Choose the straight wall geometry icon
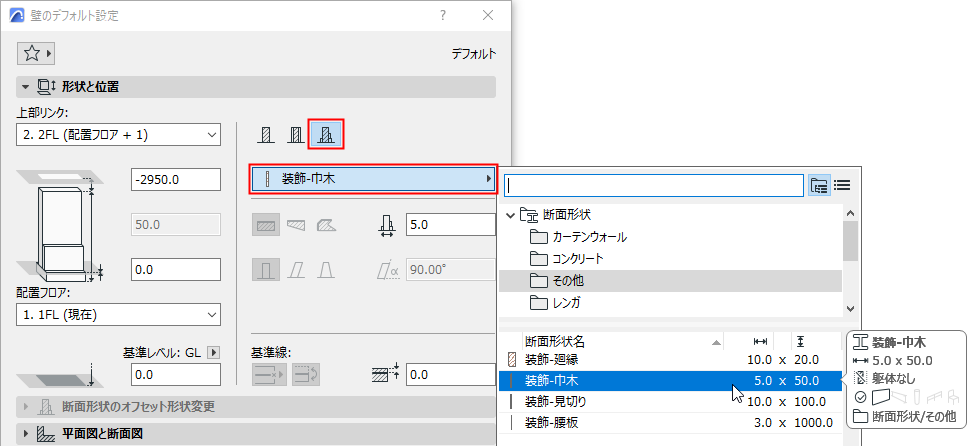 click(266, 225)
